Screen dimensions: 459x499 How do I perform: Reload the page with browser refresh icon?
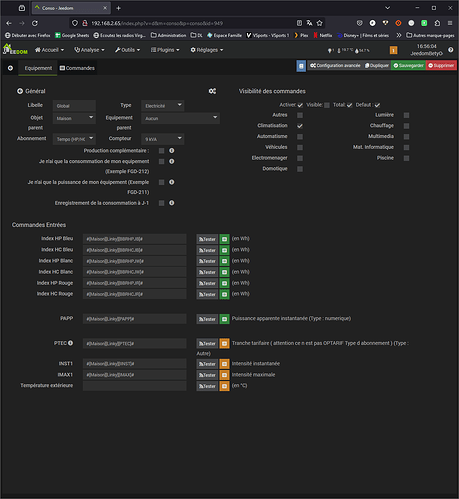coord(35,23)
